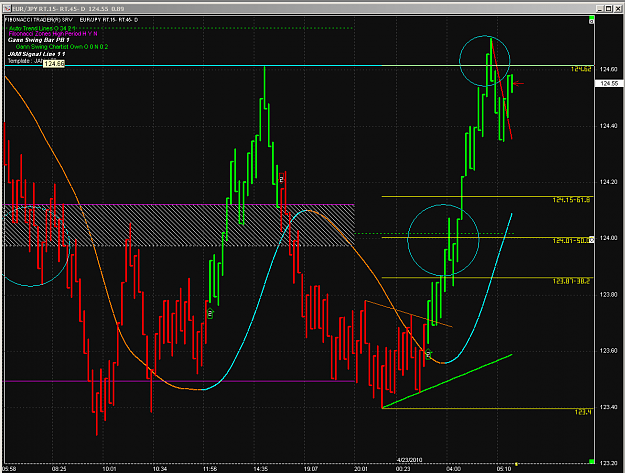Screen dimensions: 625x473
Task: Click the 124.15-61.8 Fibonacci level label
Action: [571, 200]
